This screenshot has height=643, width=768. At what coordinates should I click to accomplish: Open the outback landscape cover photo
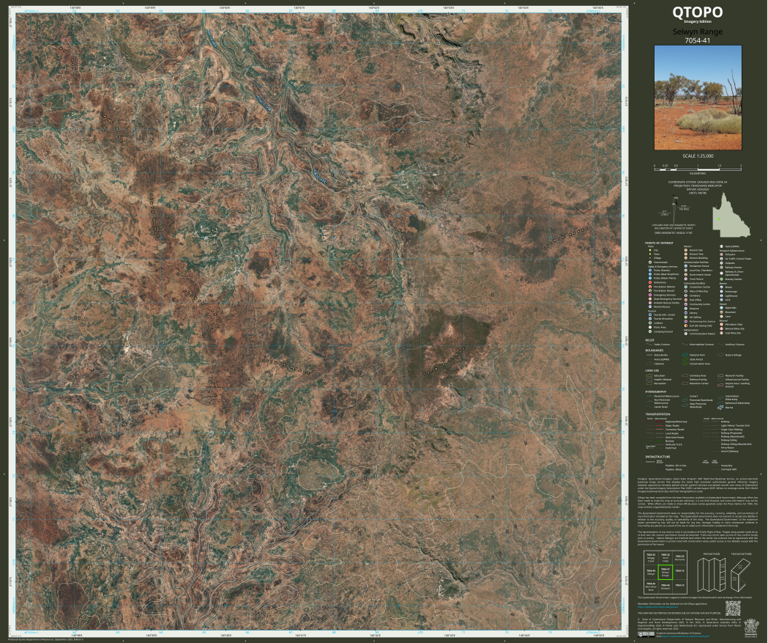click(x=697, y=98)
